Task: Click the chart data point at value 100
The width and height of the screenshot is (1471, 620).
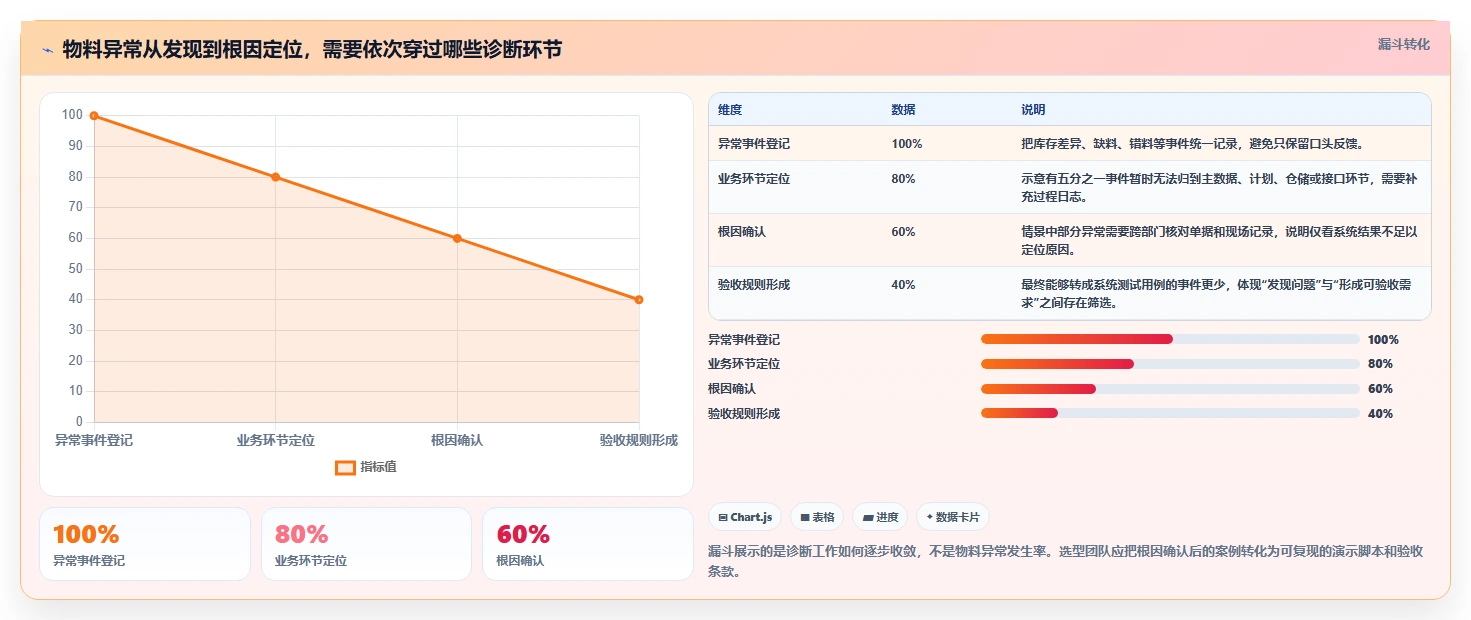Action: pos(94,116)
